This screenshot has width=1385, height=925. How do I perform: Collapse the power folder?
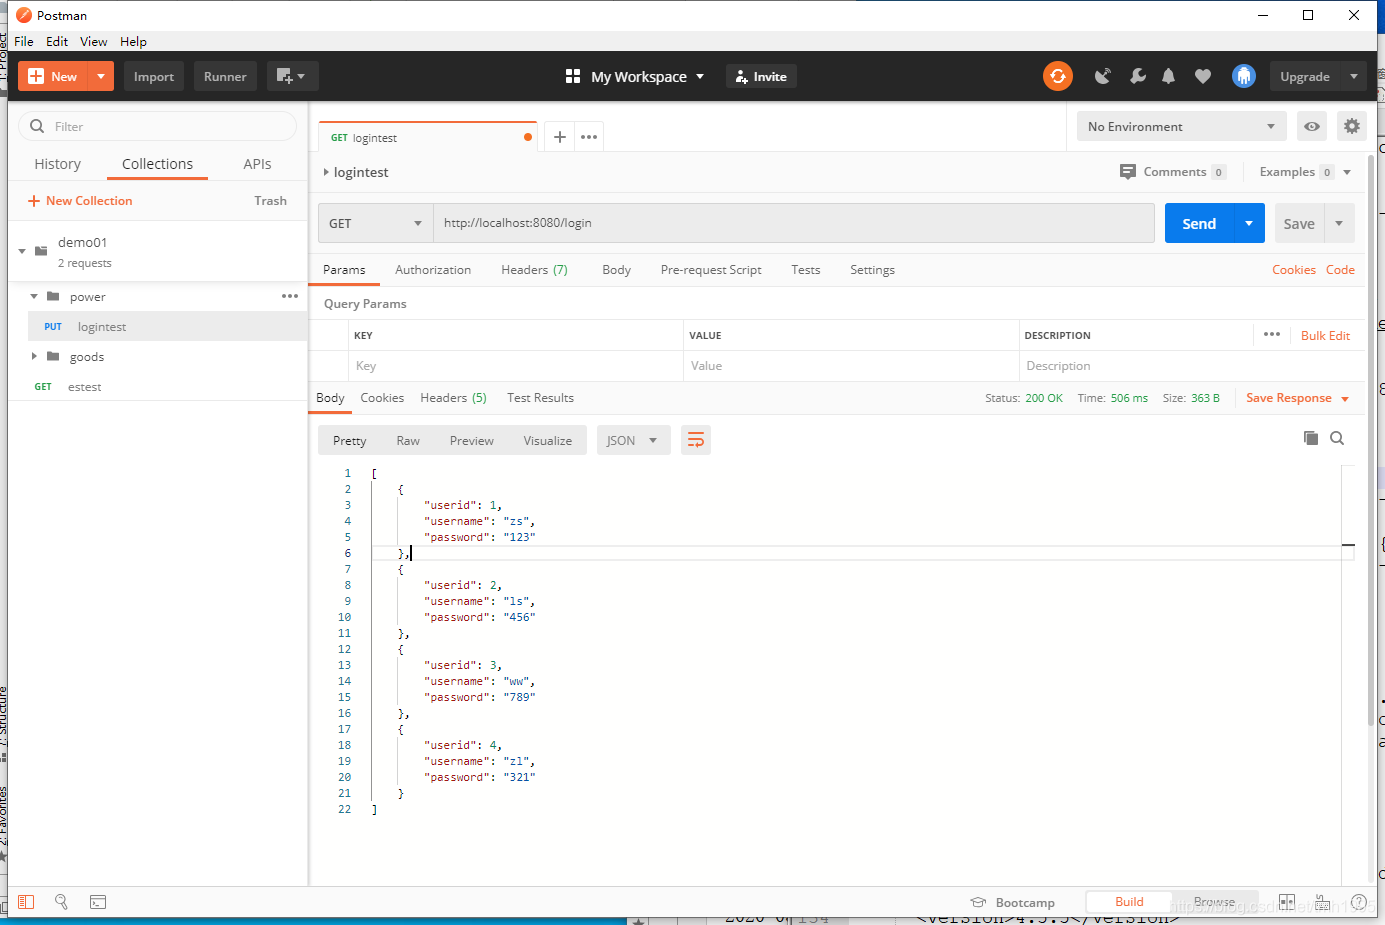click(x=34, y=296)
